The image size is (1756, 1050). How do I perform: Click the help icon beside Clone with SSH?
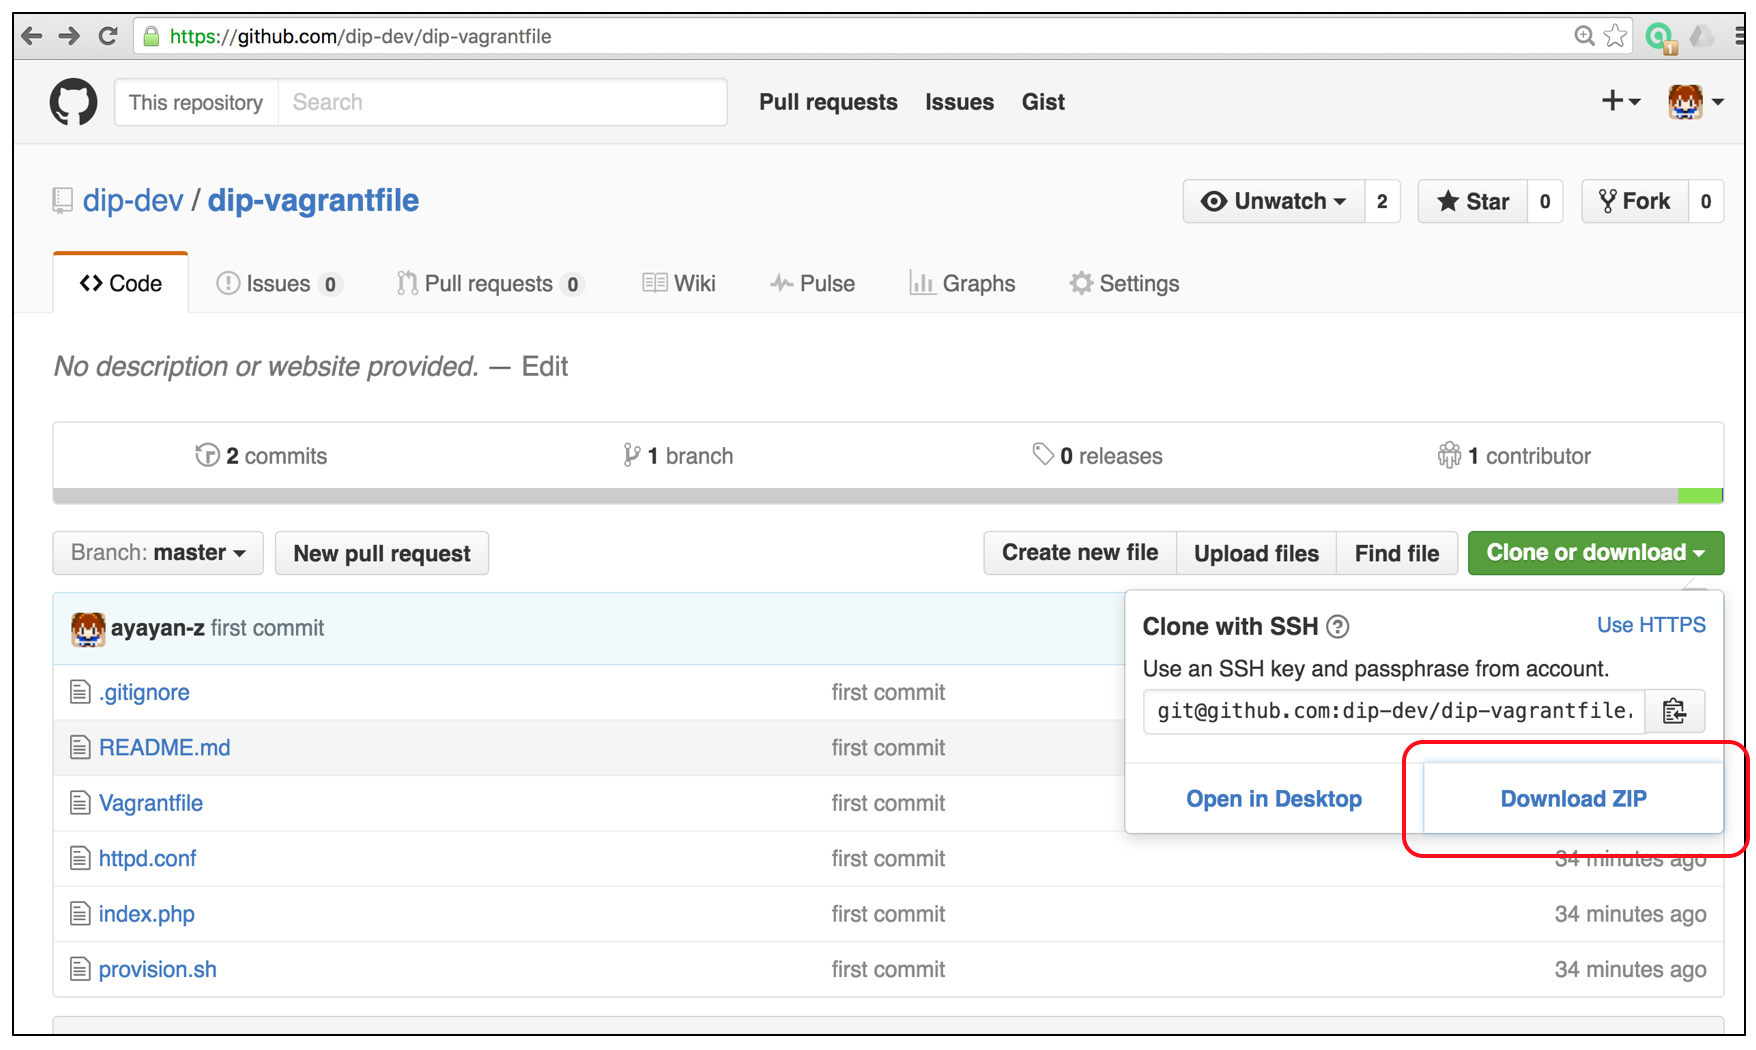[1337, 626]
